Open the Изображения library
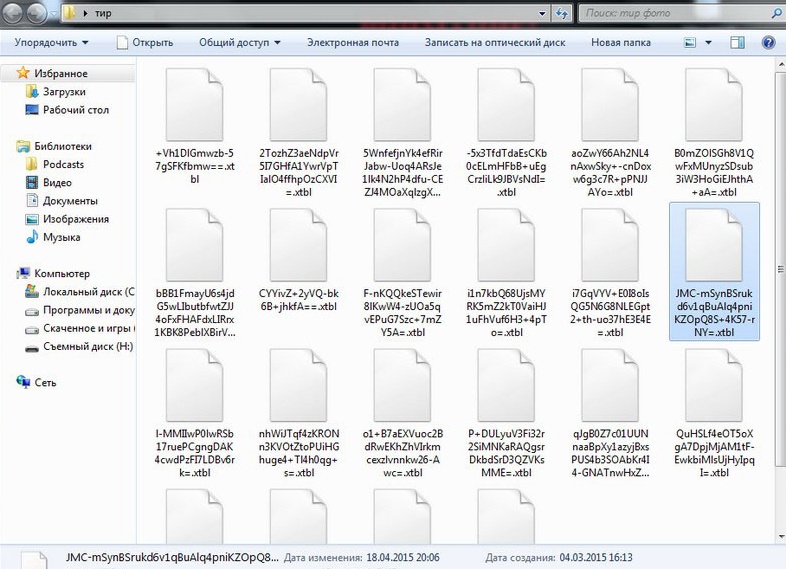The width and height of the screenshot is (786, 569). 75,219
